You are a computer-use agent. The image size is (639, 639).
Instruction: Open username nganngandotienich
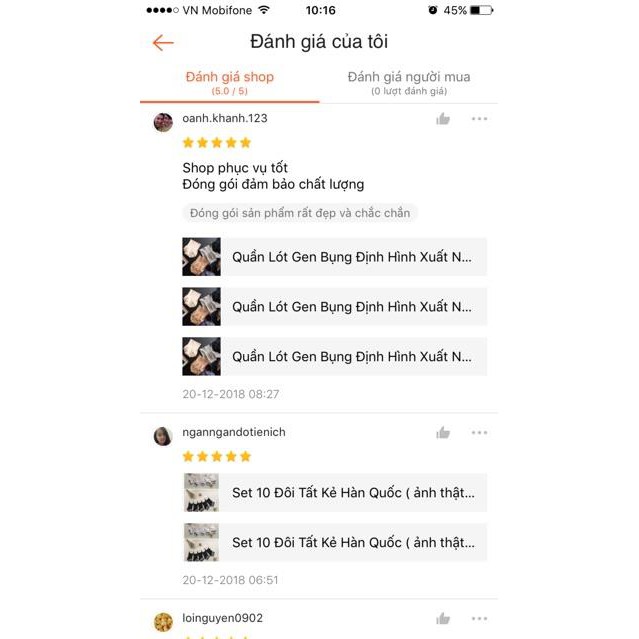[x=234, y=432]
